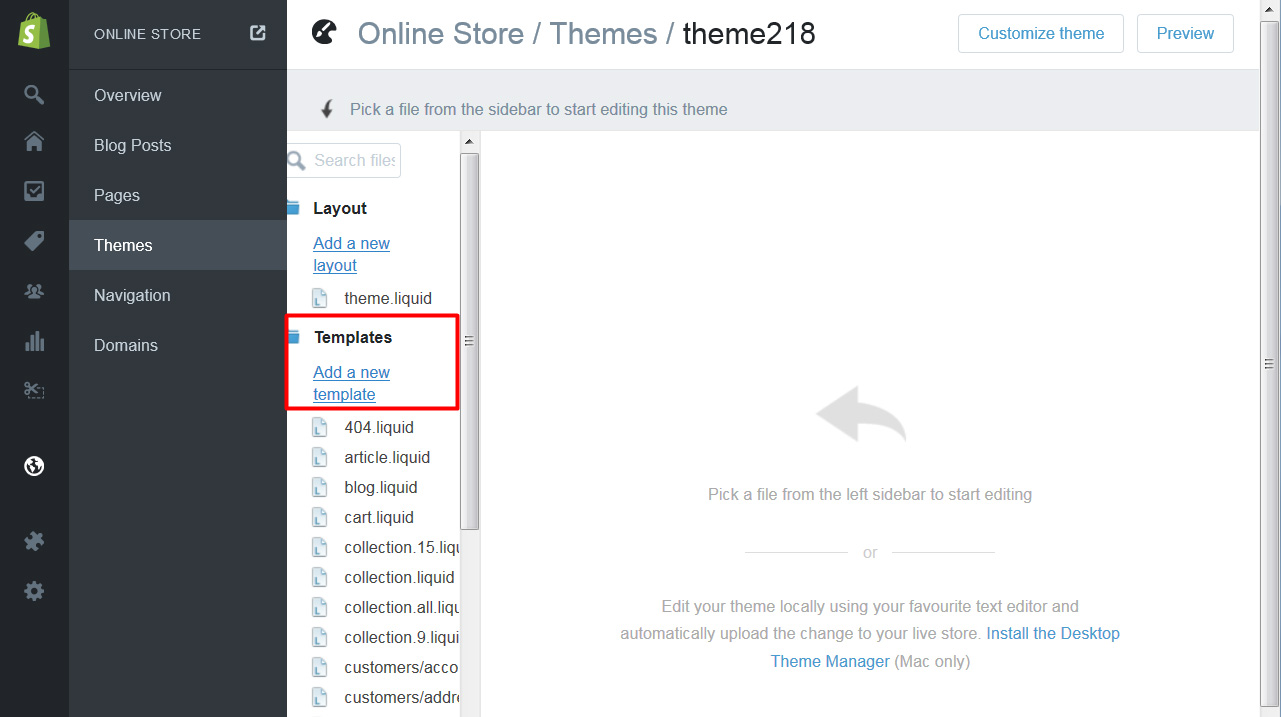Click ONLINE STORE header label
Image resolution: width=1281 pixels, height=717 pixels.
pyautogui.click(x=147, y=34)
